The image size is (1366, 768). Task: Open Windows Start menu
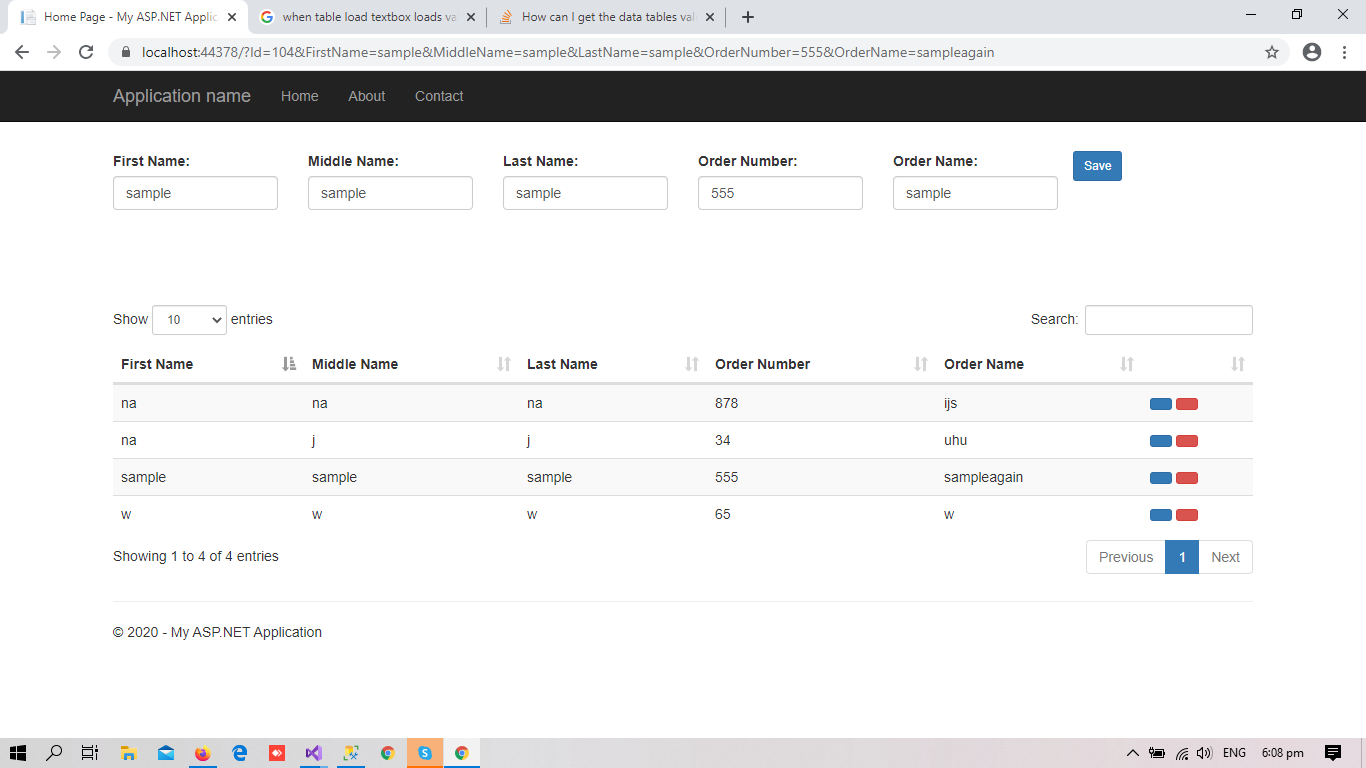click(x=18, y=753)
